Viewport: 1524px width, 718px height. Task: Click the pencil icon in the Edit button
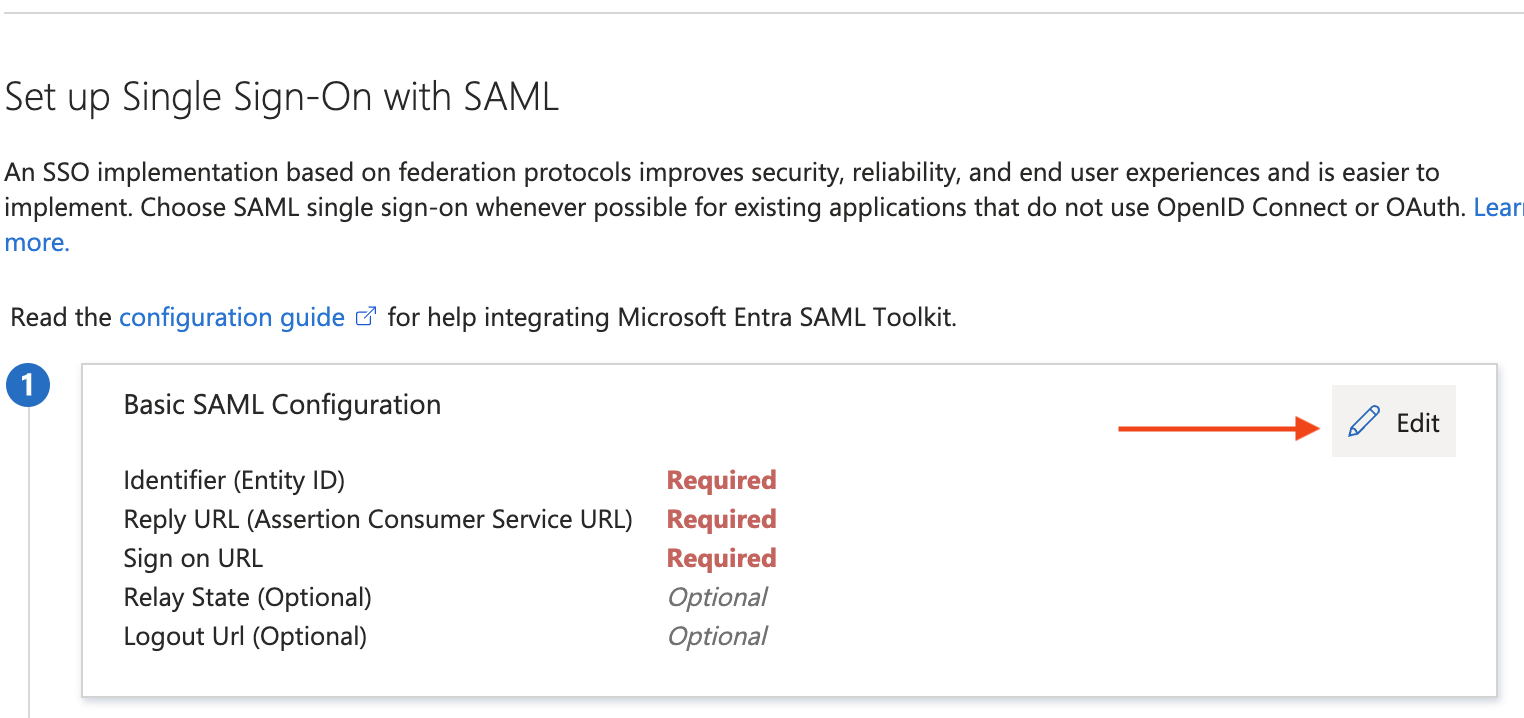tap(1363, 422)
